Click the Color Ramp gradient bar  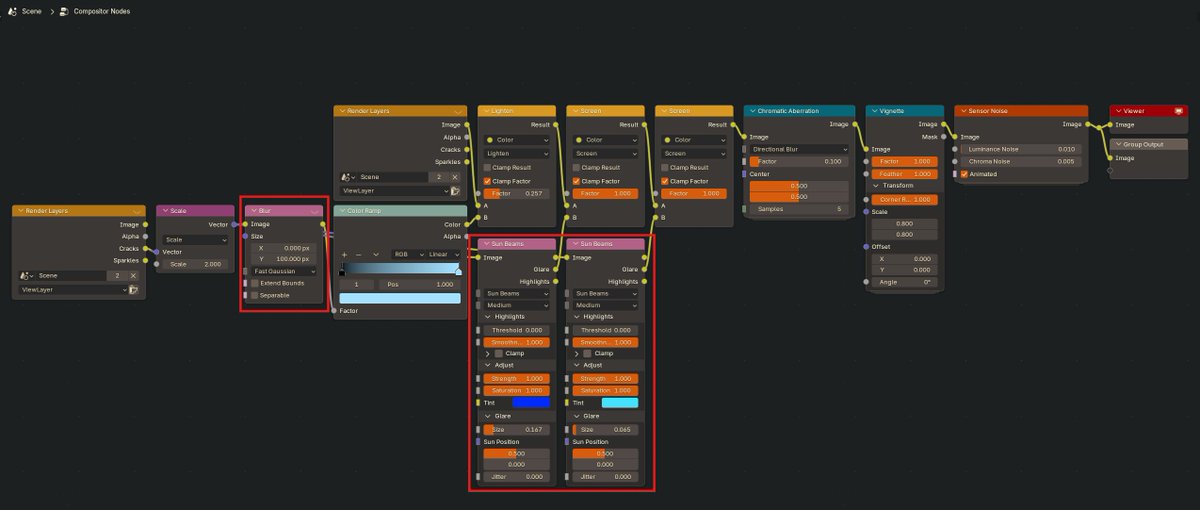(400, 270)
